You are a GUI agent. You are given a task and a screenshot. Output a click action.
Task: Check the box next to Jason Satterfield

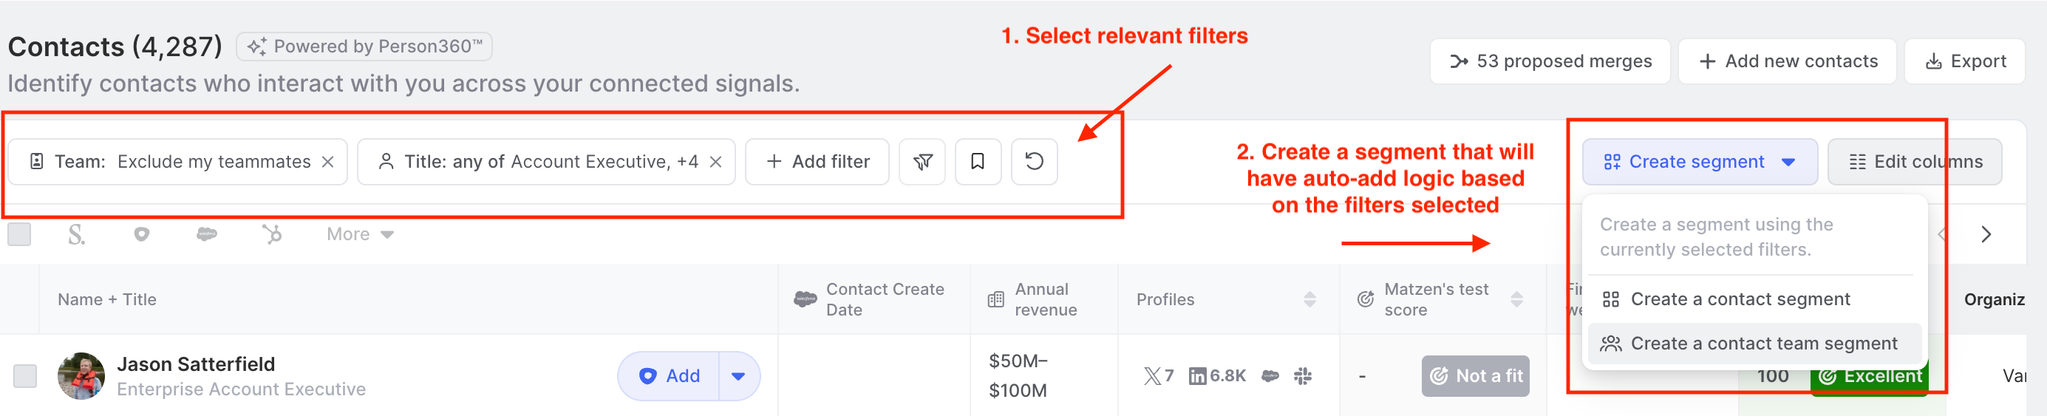coord(25,376)
